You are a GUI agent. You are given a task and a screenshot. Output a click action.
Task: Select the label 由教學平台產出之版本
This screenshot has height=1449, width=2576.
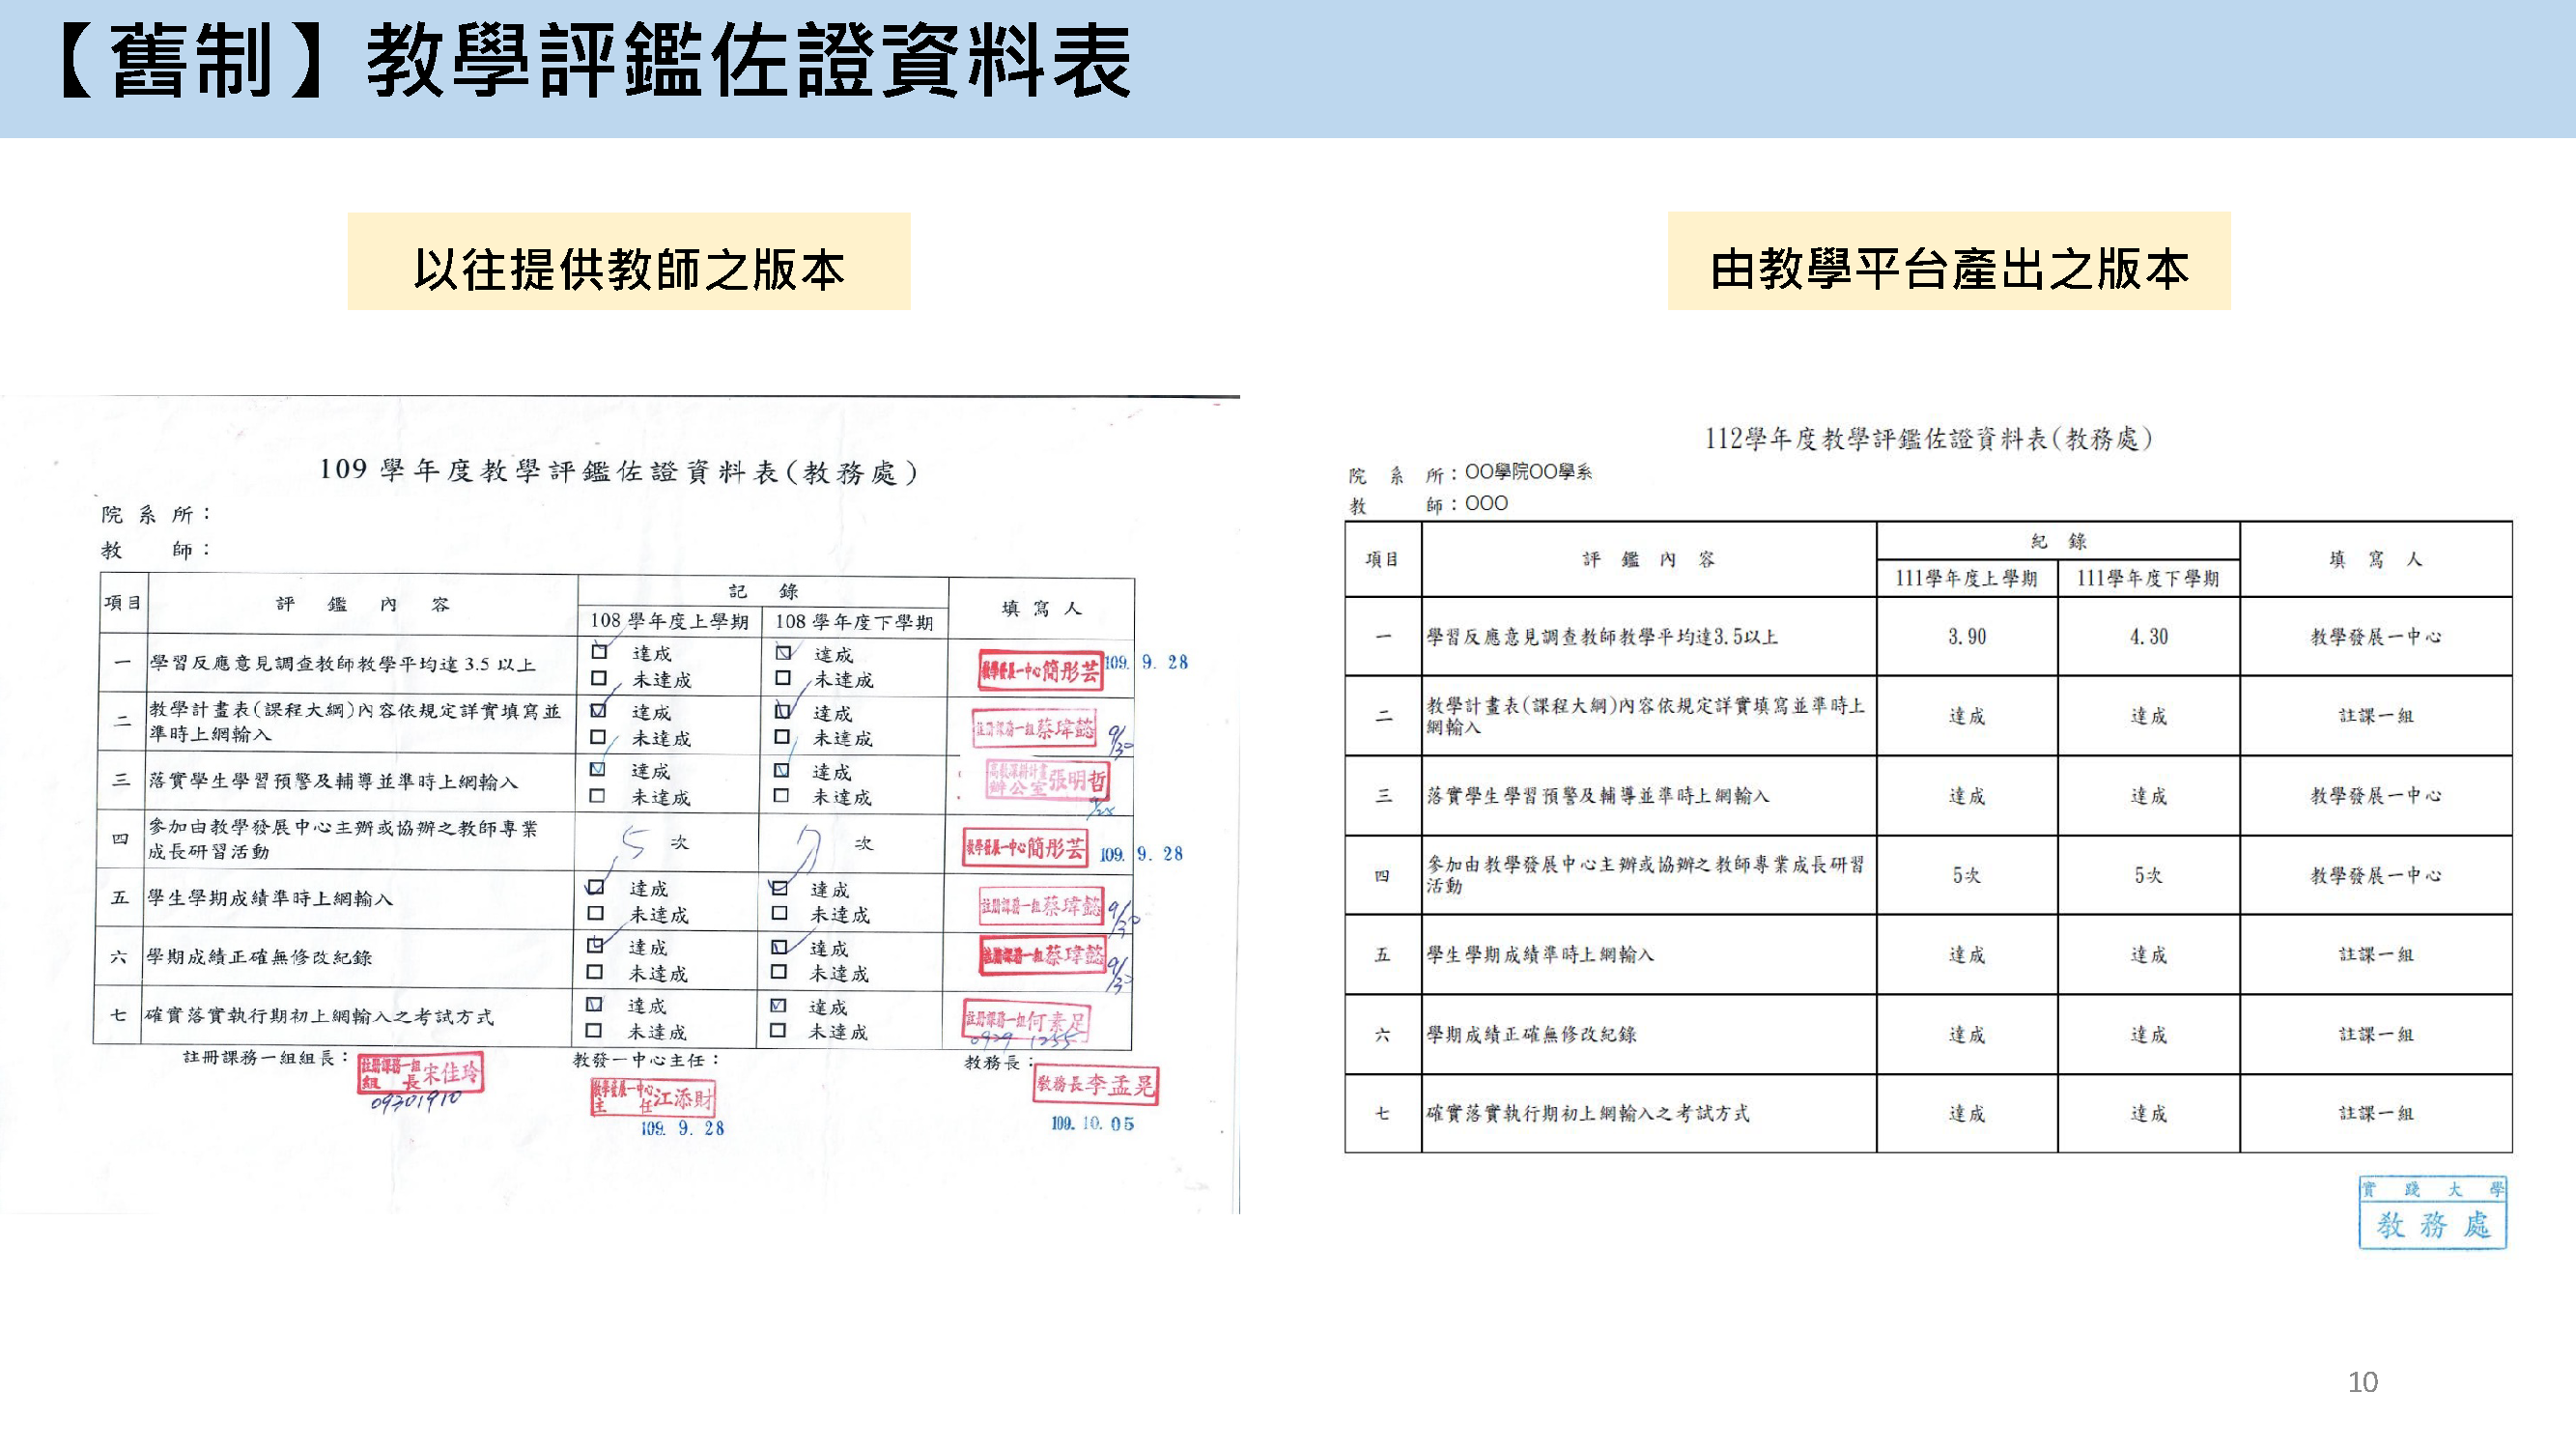(1949, 269)
